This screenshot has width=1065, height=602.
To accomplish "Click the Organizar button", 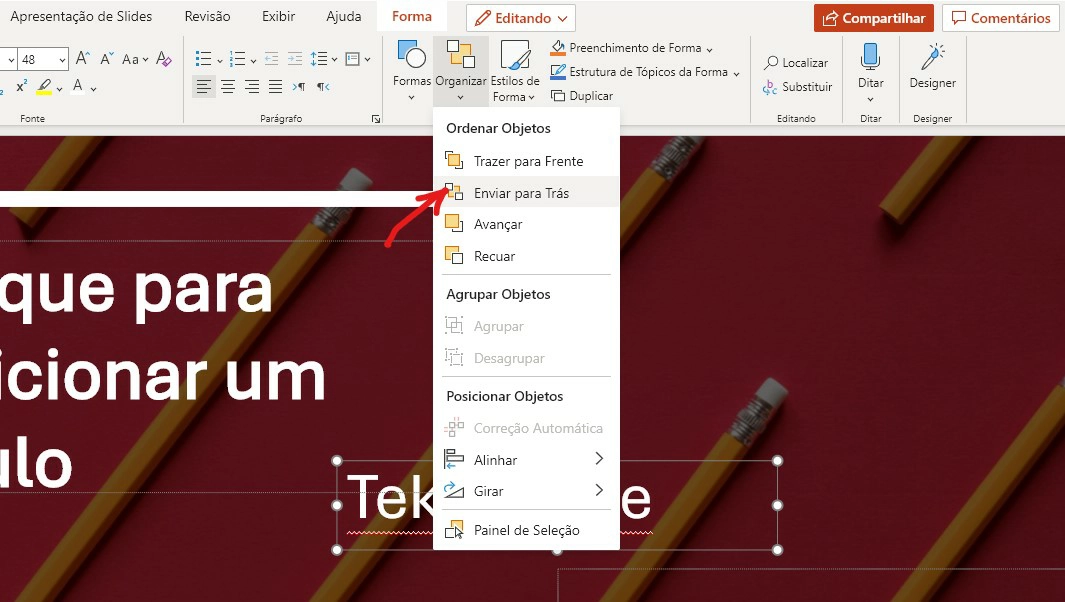I will [461, 71].
